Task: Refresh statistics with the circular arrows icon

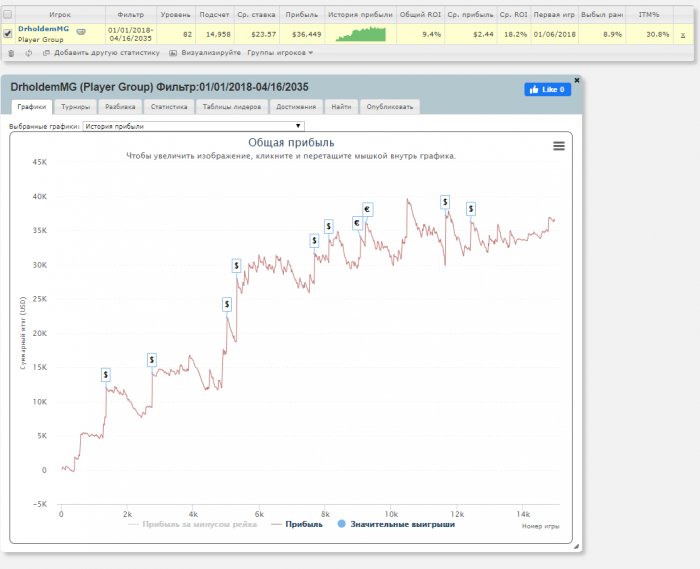Action: (29, 53)
